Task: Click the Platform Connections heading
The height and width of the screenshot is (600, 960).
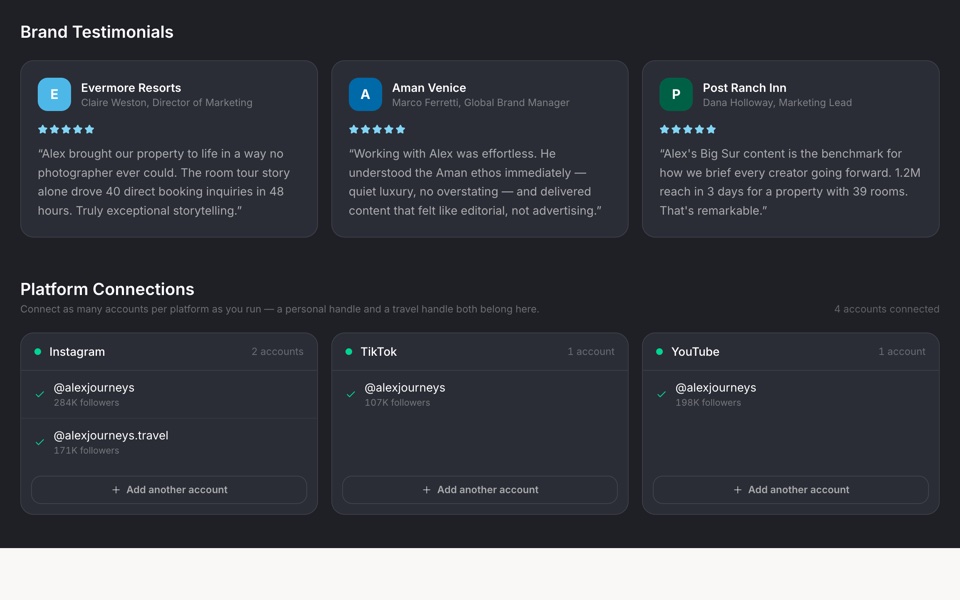Action: point(107,289)
